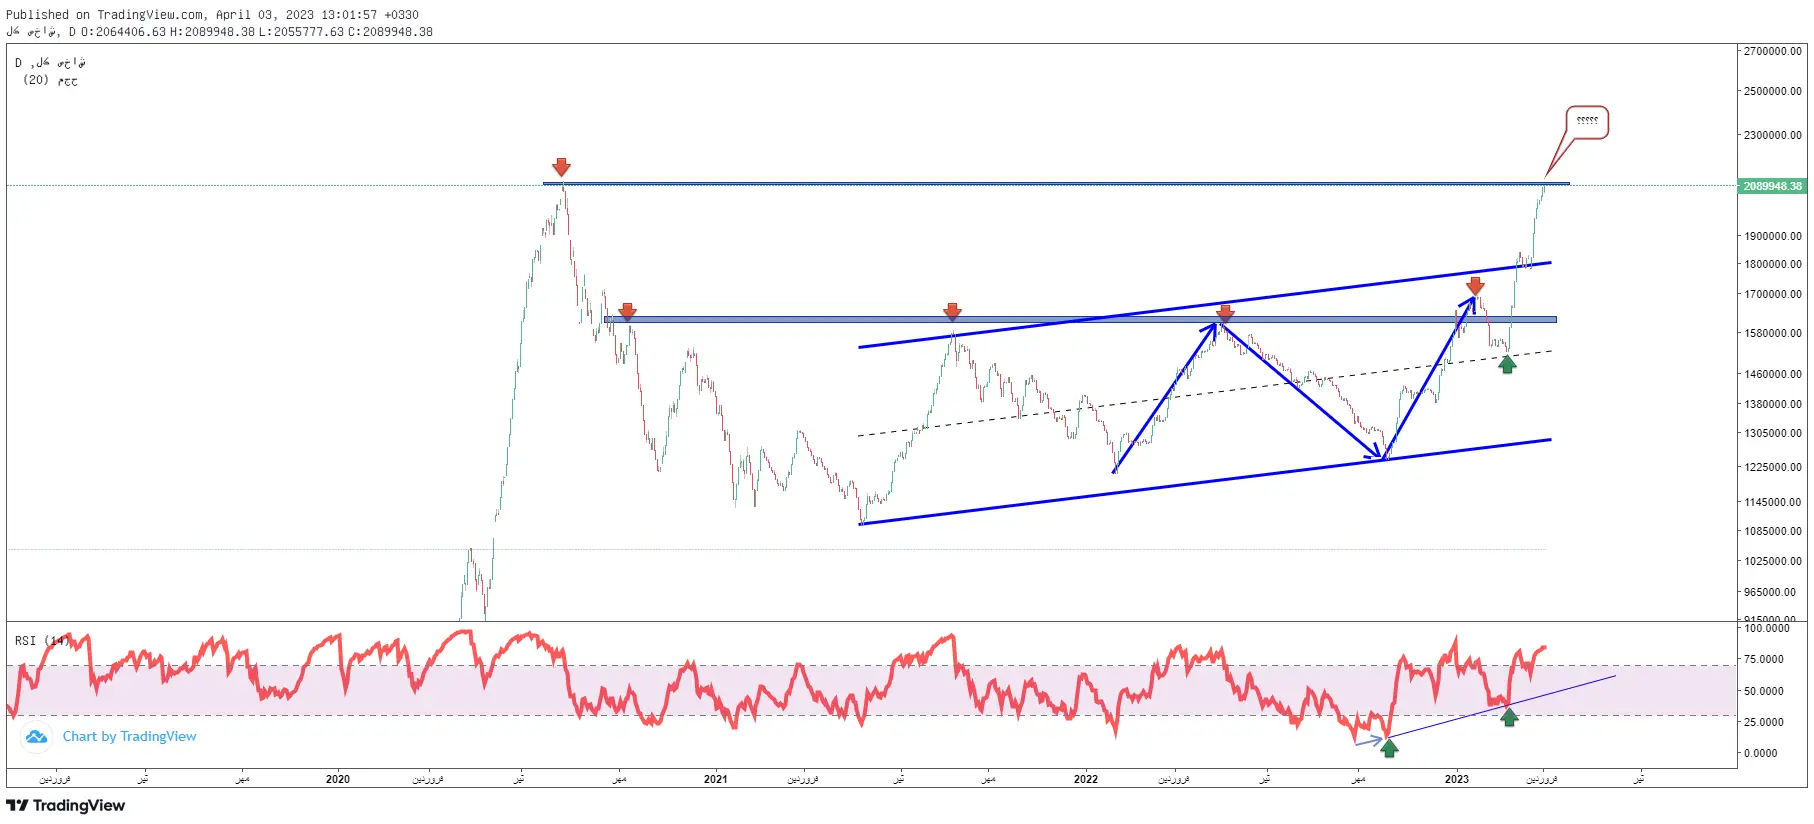The width and height of the screenshot is (1814, 824).
Task: Click the 2500000.00 price axis label
Action: (1773, 91)
